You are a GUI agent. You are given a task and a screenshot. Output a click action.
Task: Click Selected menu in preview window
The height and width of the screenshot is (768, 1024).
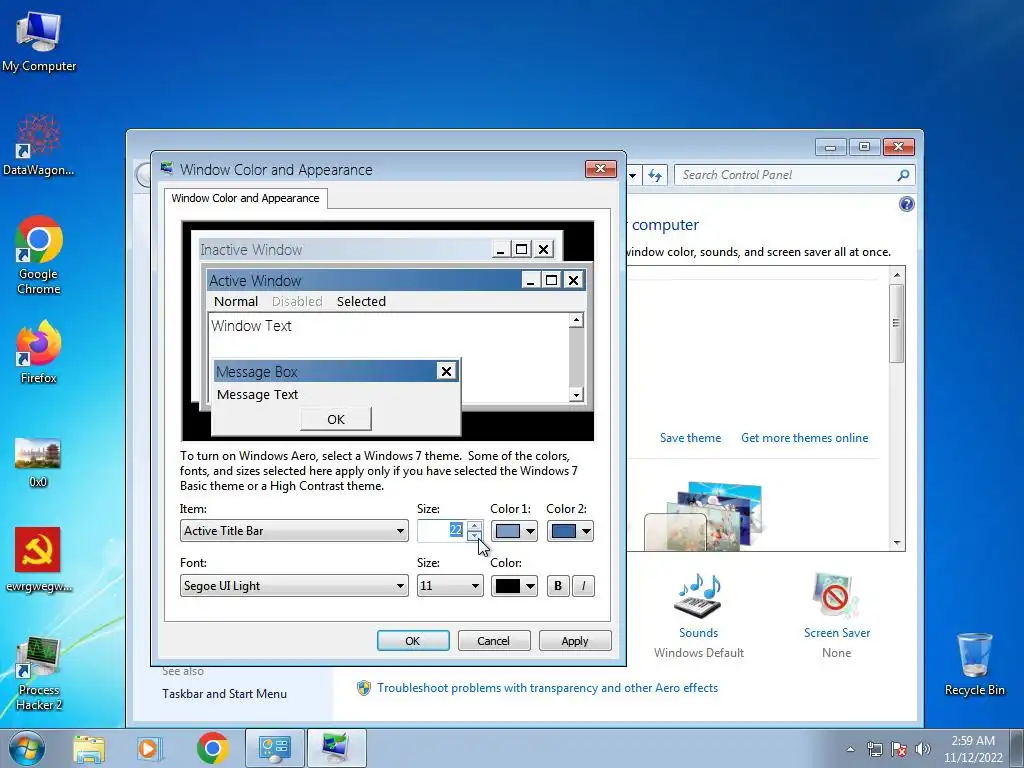361,301
